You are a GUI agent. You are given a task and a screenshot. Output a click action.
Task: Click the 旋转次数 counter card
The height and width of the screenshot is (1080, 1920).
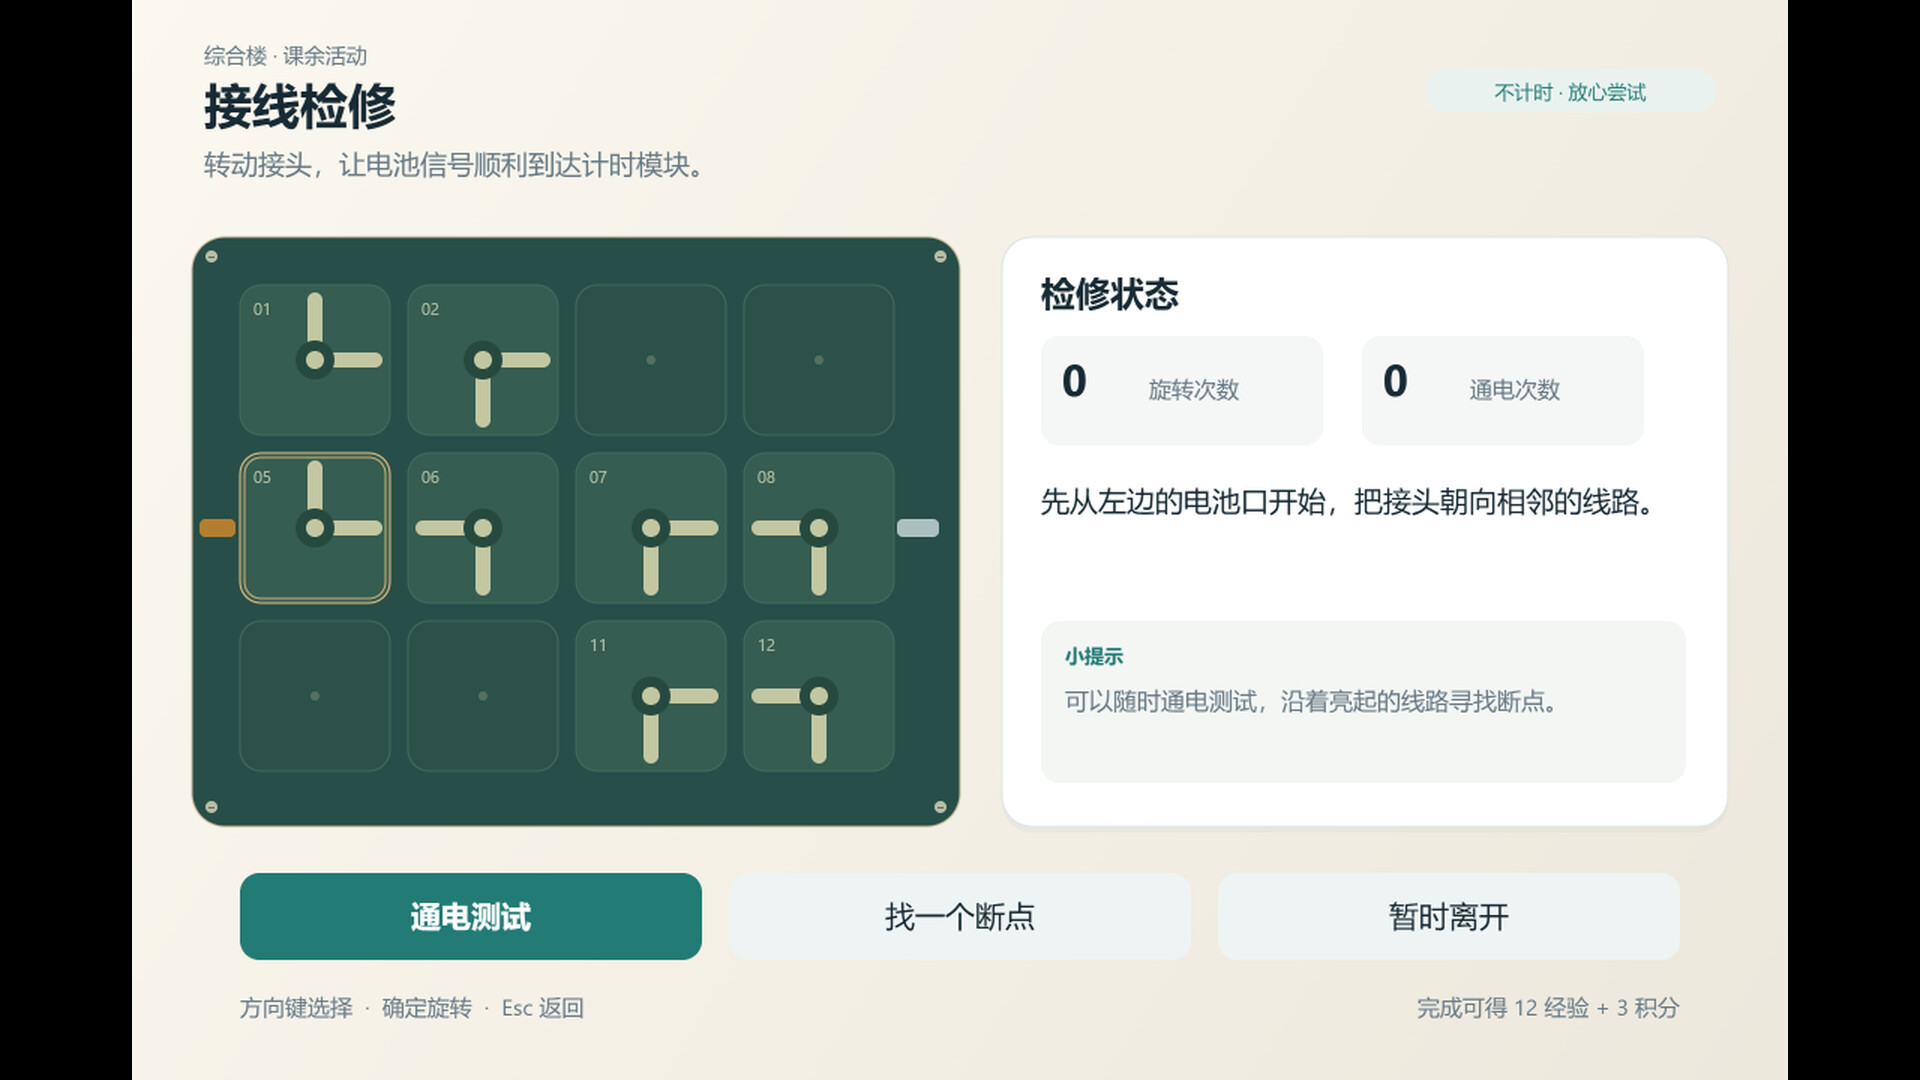1182,390
